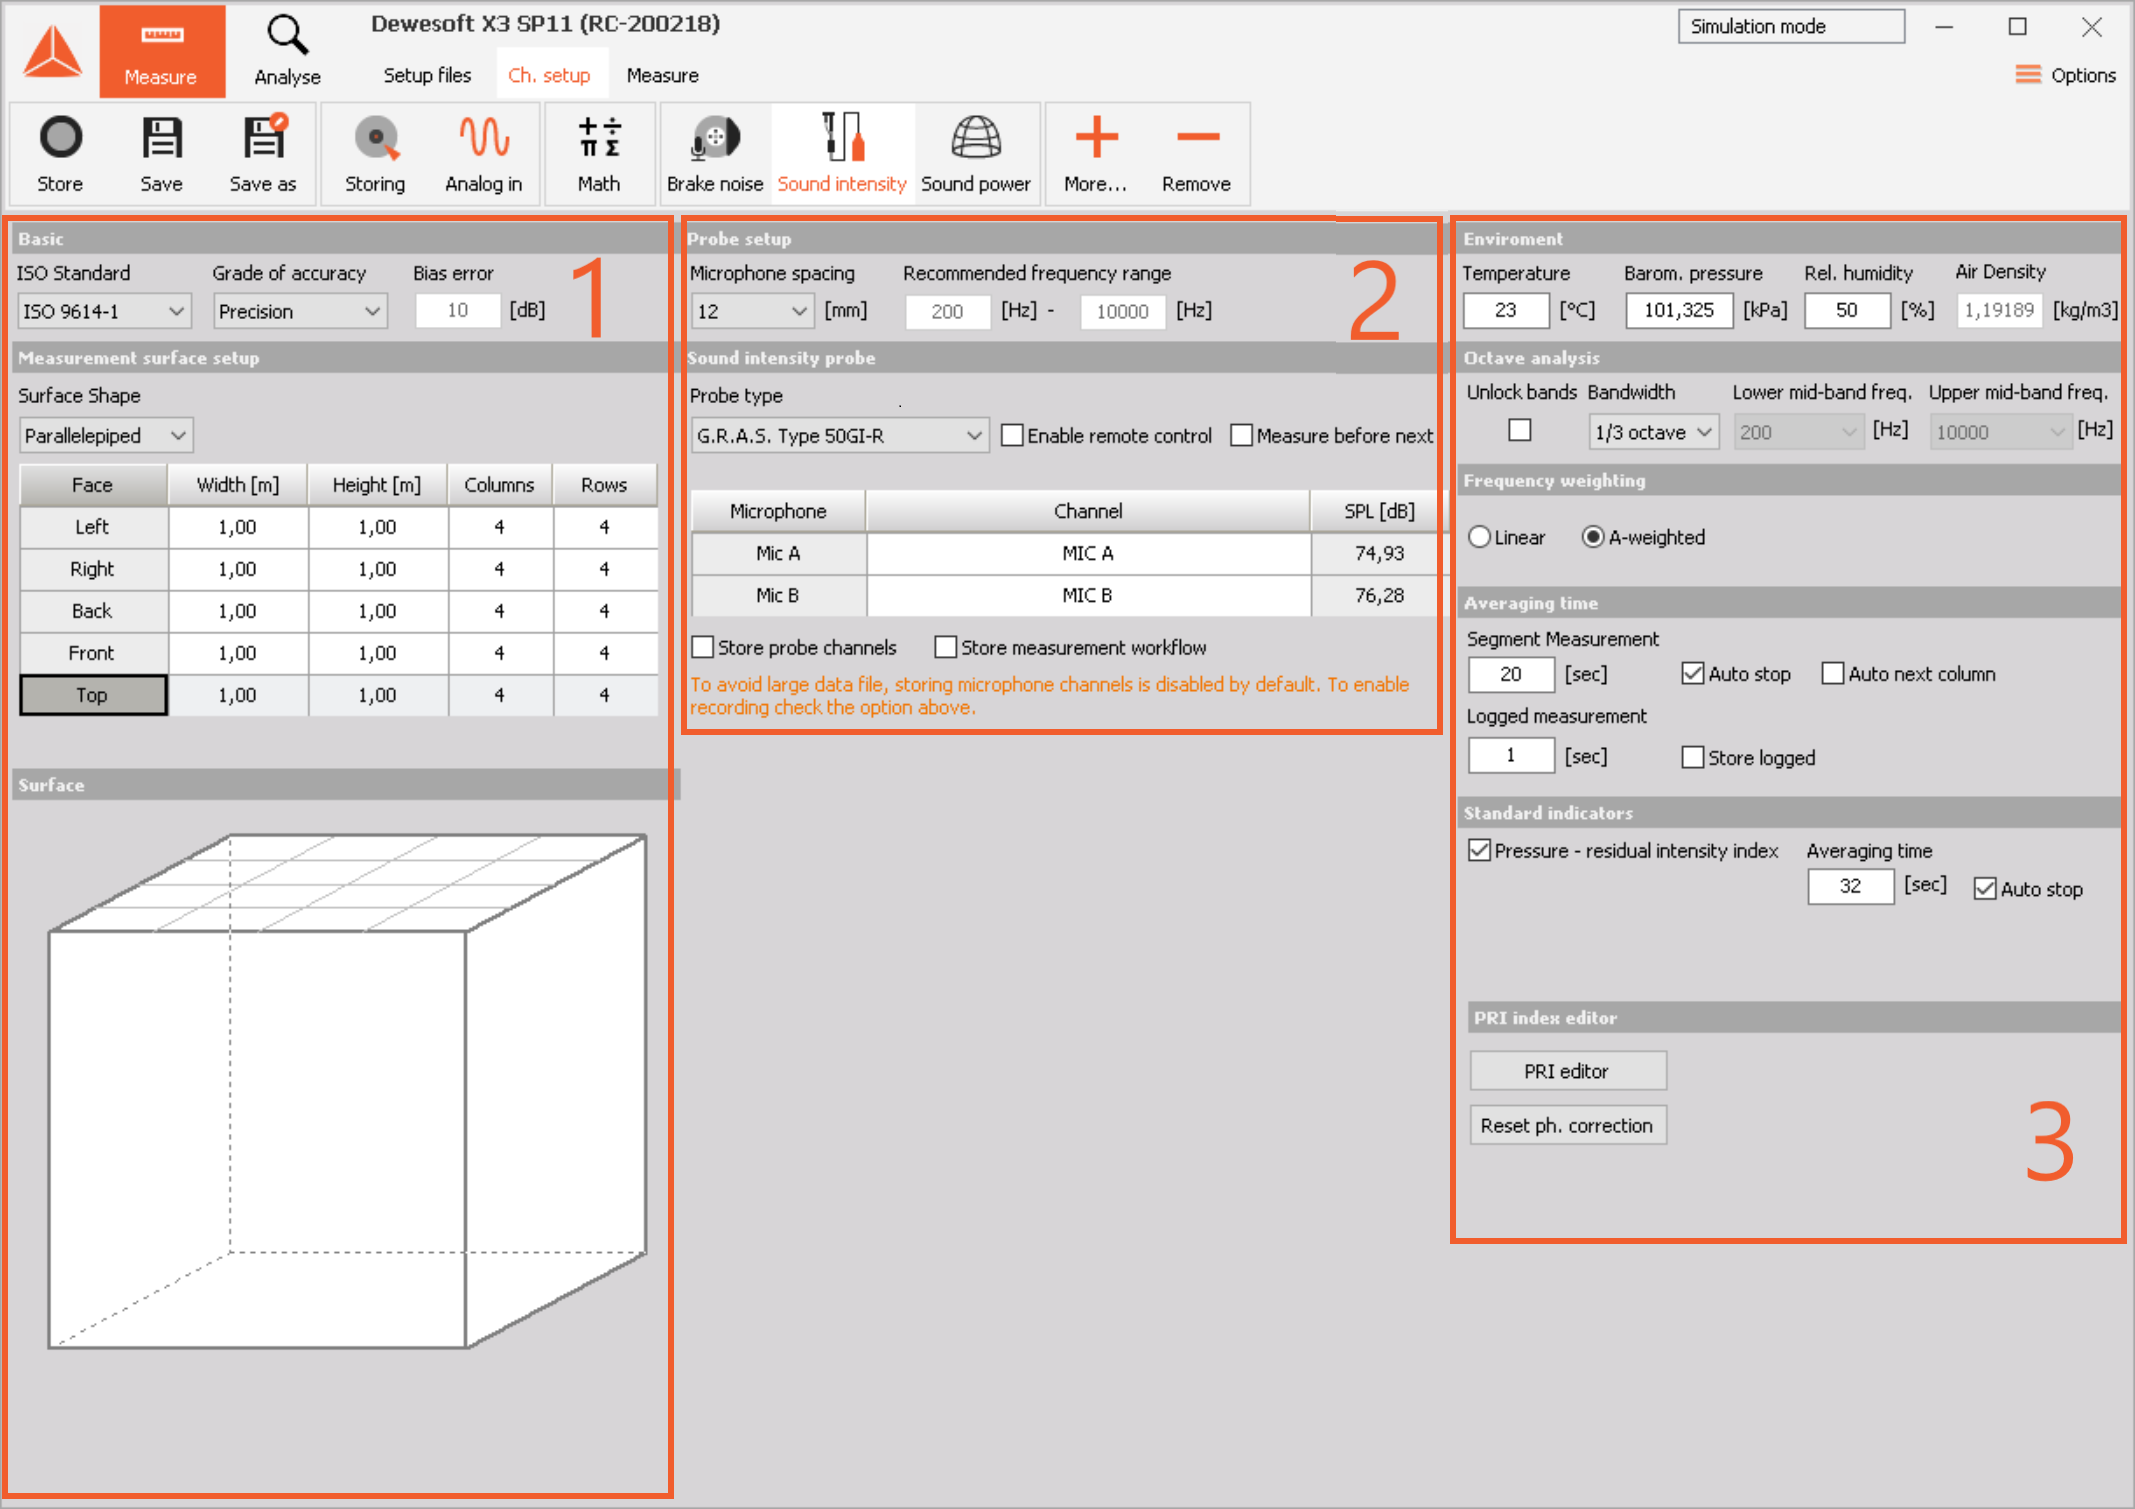
Task: Click the MIC B channel cell
Action: coord(1088,595)
